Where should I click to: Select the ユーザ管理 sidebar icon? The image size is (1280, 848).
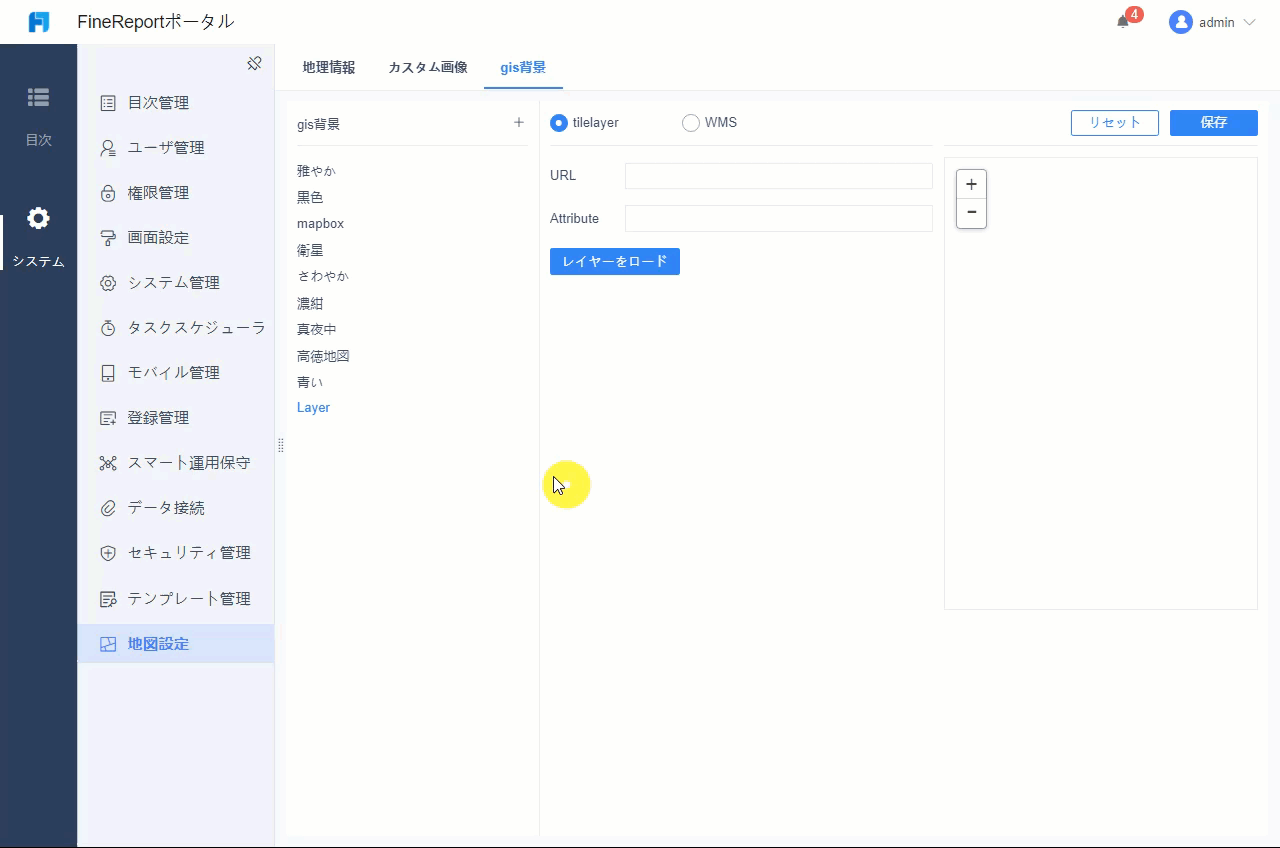click(107, 147)
